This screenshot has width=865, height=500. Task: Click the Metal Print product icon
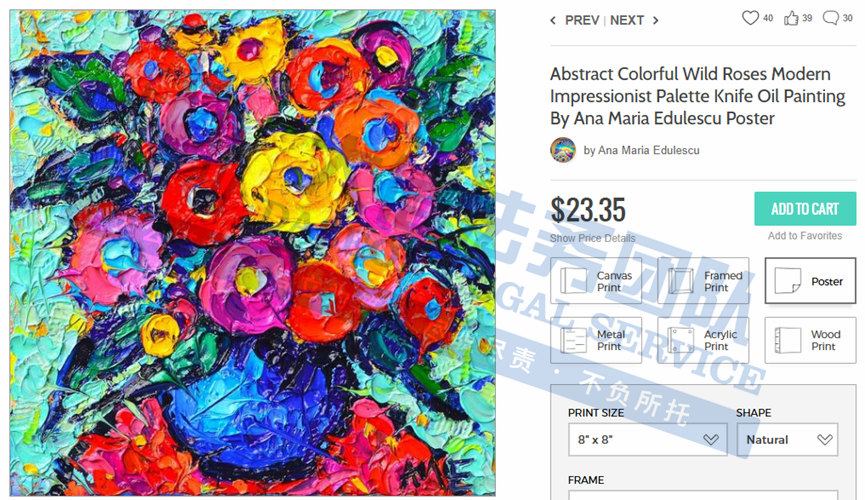point(573,340)
